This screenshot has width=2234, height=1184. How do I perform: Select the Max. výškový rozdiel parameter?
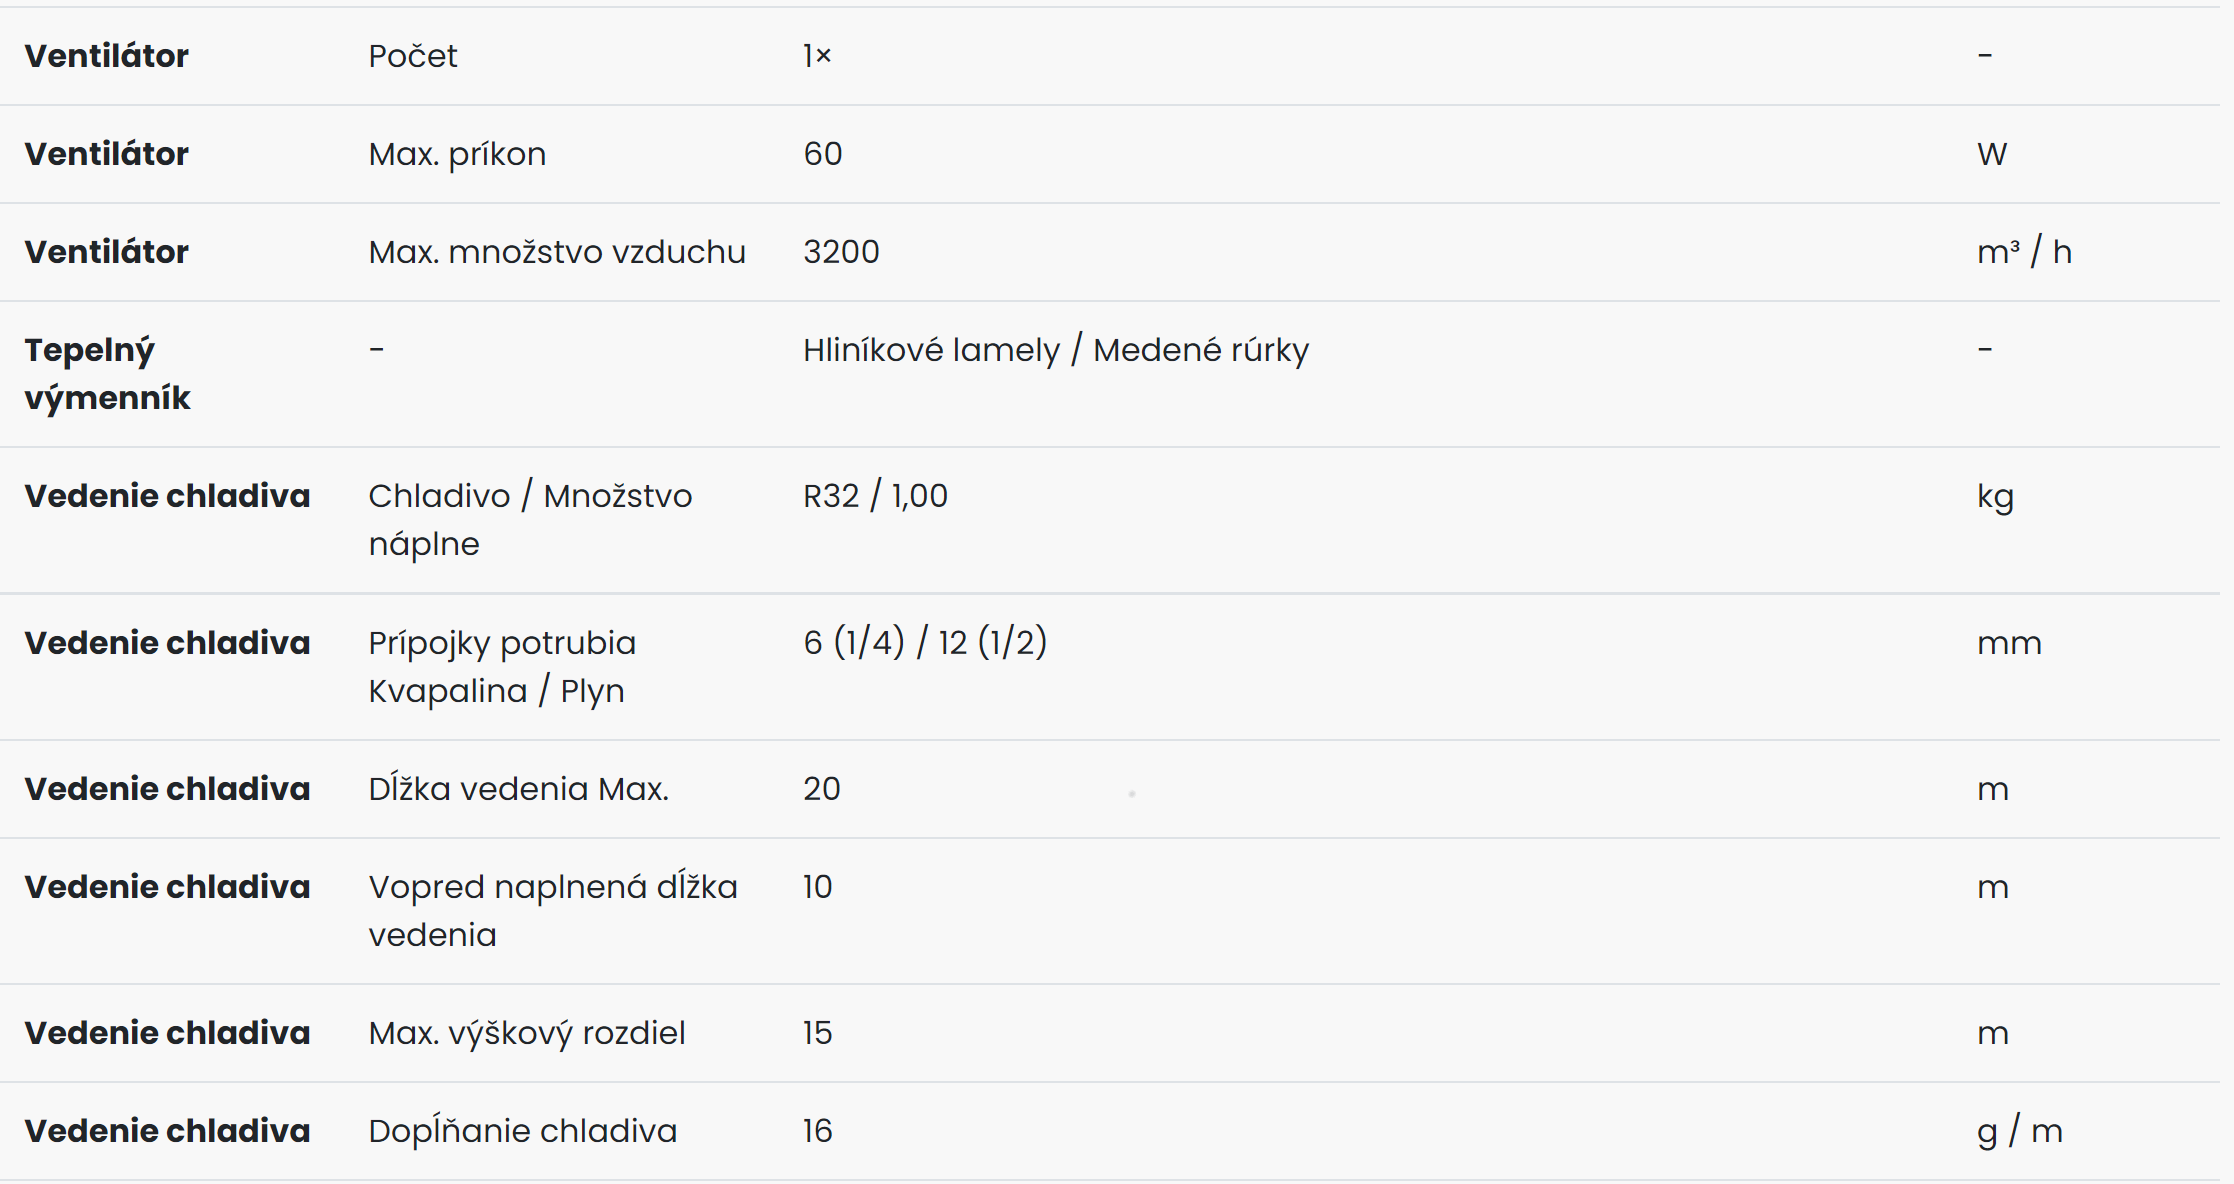click(x=527, y=1033)
